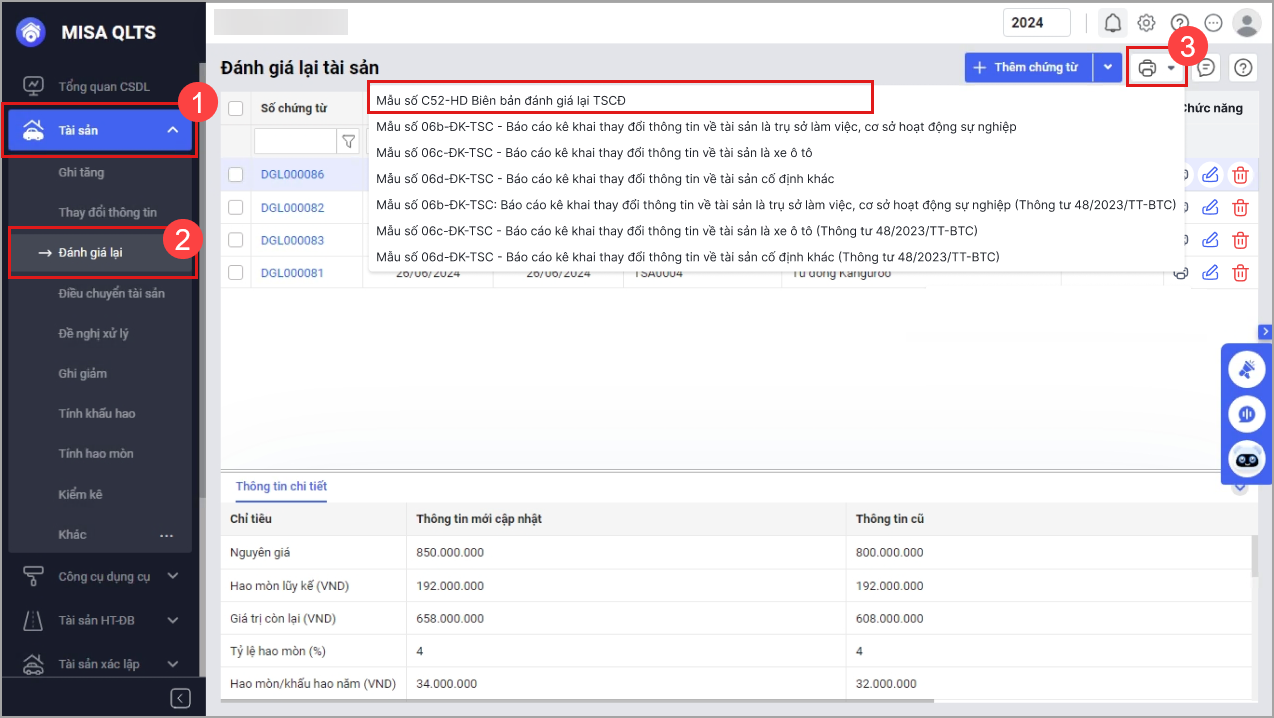
Task: Select Mẫu số C52-HD Biên bản đánh giá lại TSCĐ
Action: pyautogui.click(x=620, y=100)
